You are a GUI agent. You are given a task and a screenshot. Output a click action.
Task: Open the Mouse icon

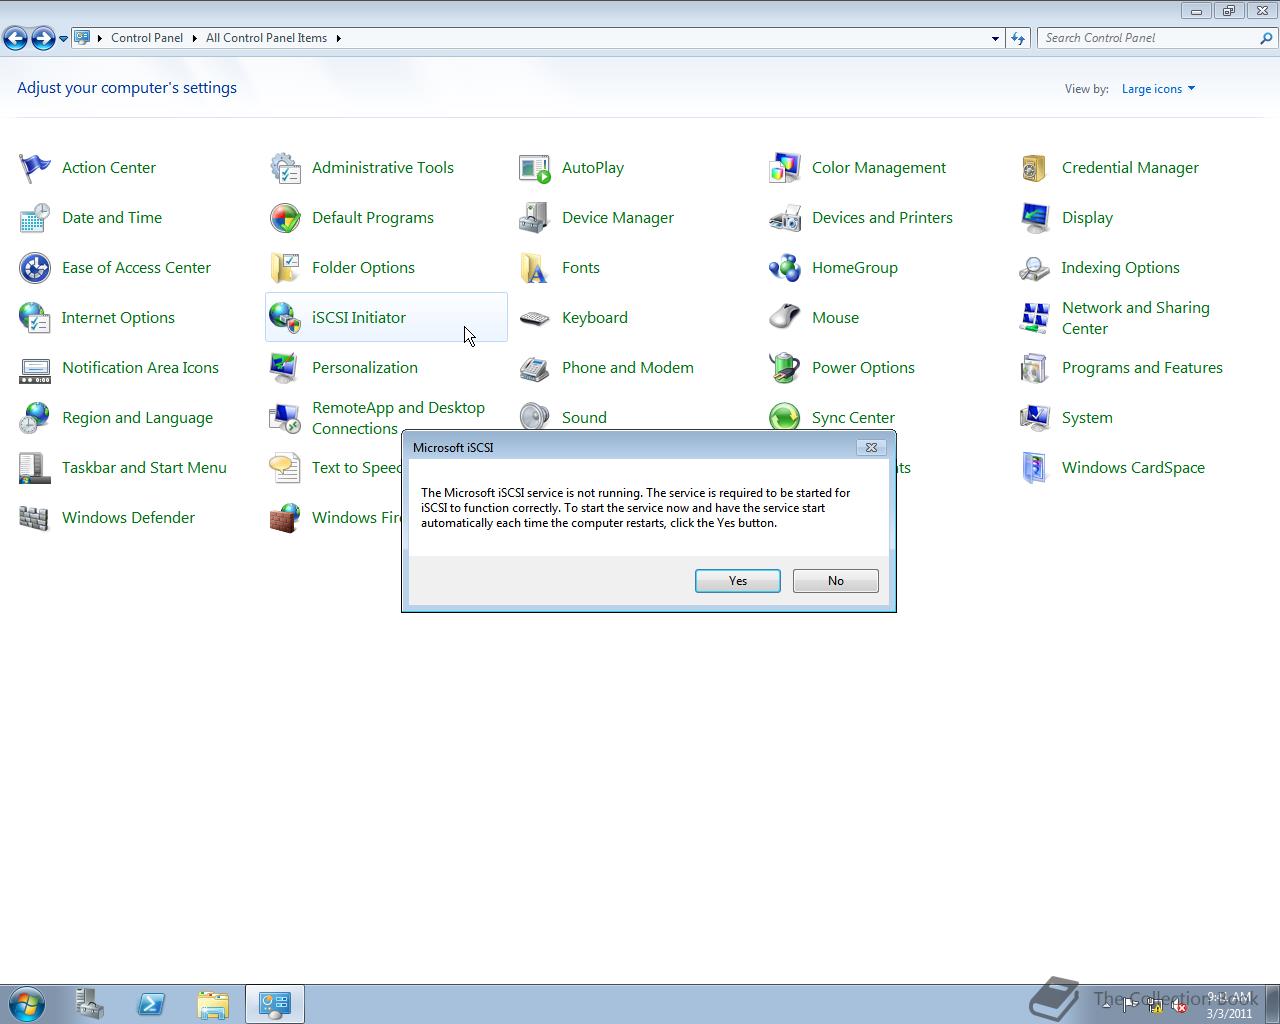[785, 317]
